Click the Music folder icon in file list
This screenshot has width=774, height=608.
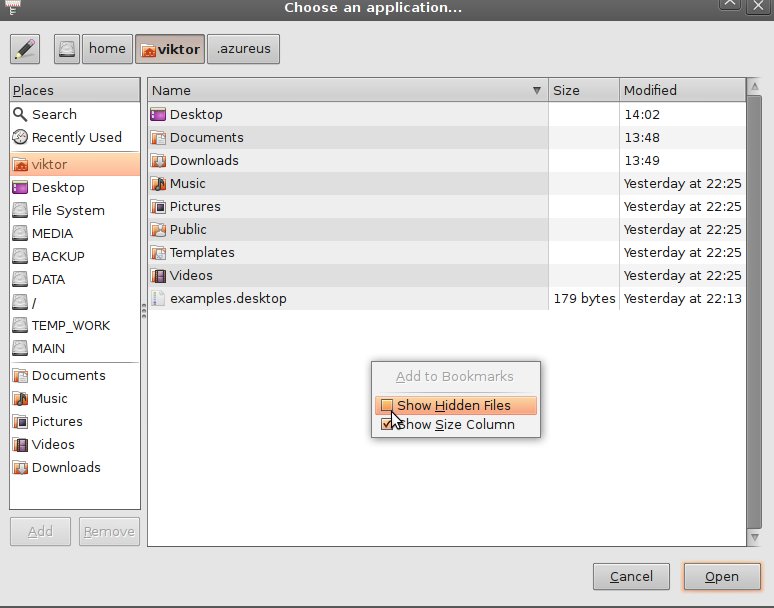pyautogui.click(x=158, y=184)
